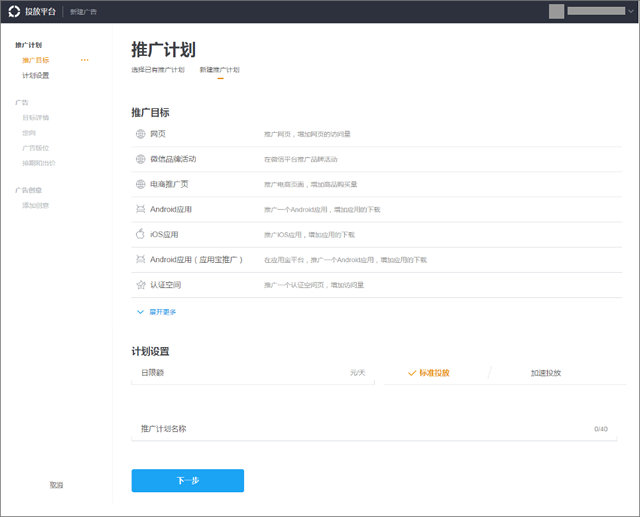
Task: Click the Android应用 robot icon
Action: tap(140, 209)
